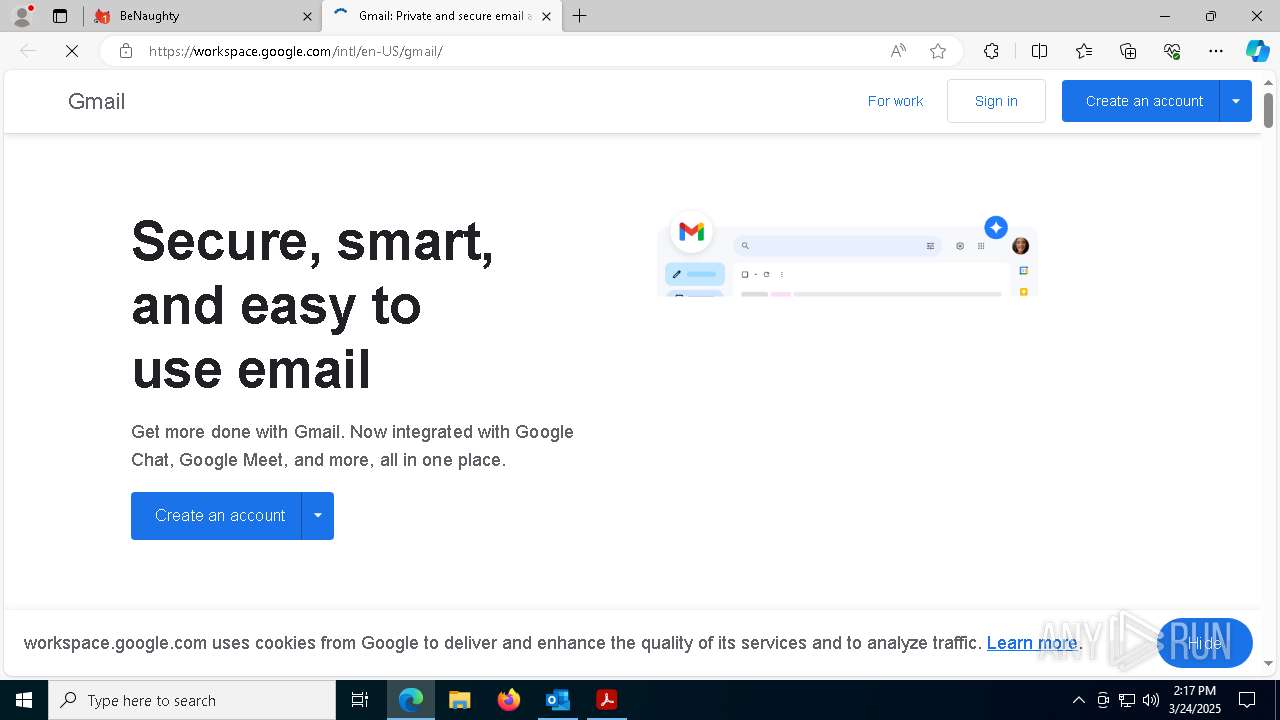Image resolution: width=1280 pixels, height=720 pixels.
Task: Open Microsoft Edge from taskbar
Action: click(411, 700)
